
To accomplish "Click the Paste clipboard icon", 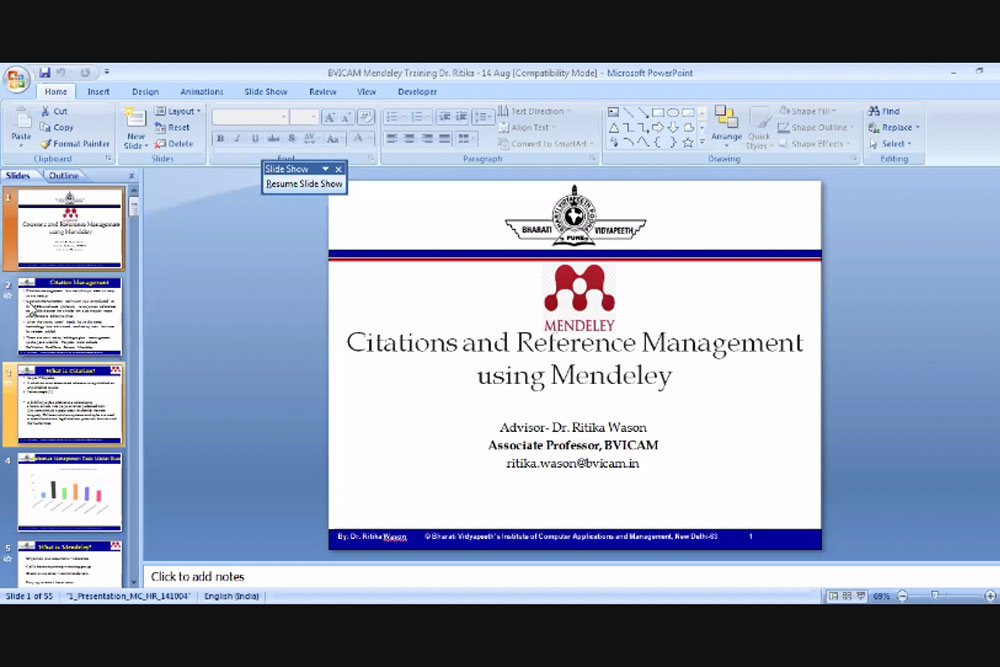I will [x=21, y=121].
